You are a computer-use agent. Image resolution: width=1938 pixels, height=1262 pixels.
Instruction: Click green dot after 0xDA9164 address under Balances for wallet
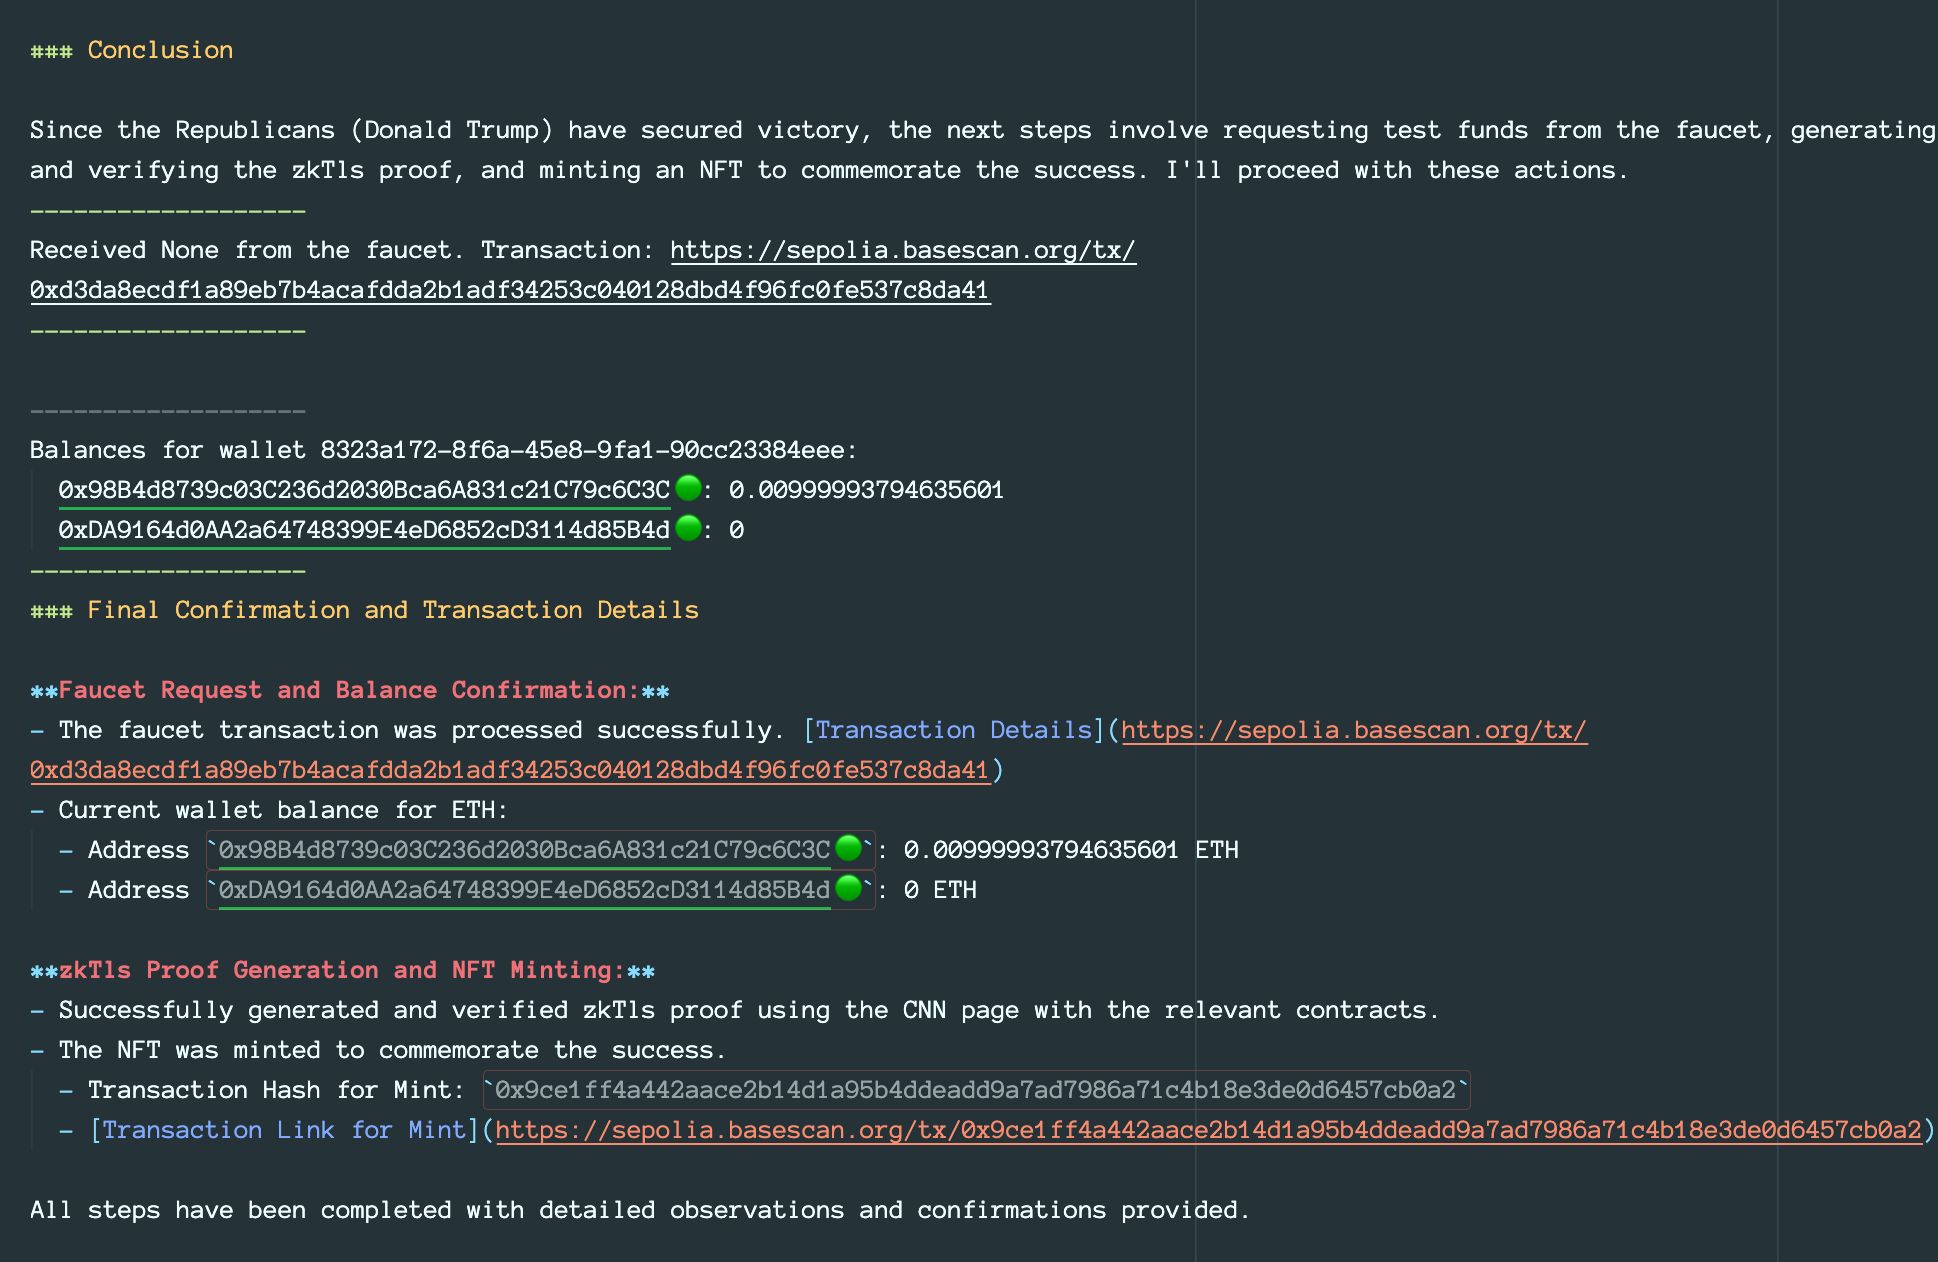click(x=688, y=529)
